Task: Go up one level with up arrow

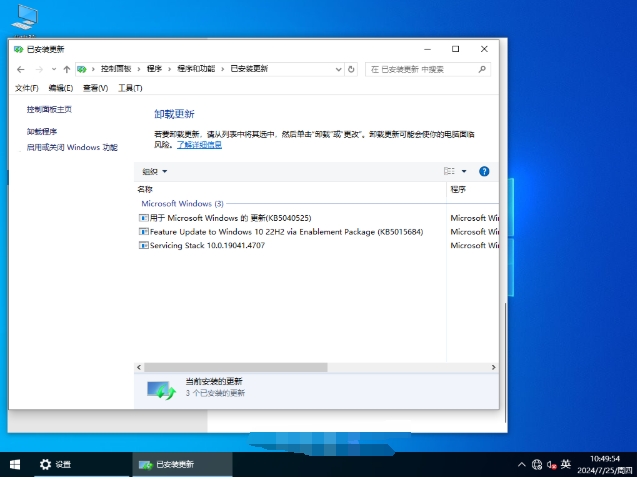Action: [x=67, y=69]
